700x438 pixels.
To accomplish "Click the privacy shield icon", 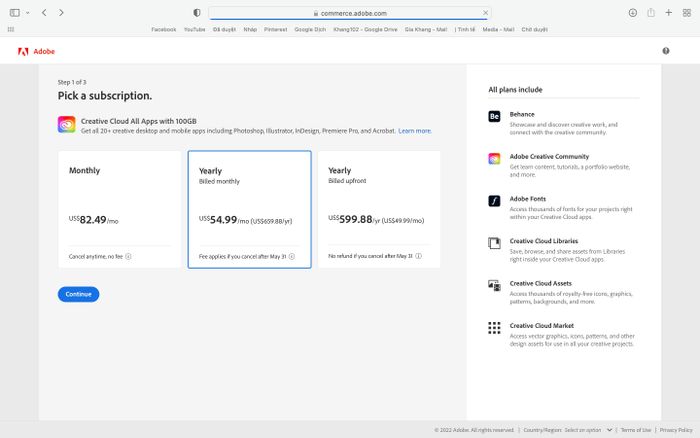I will [197, 13].
